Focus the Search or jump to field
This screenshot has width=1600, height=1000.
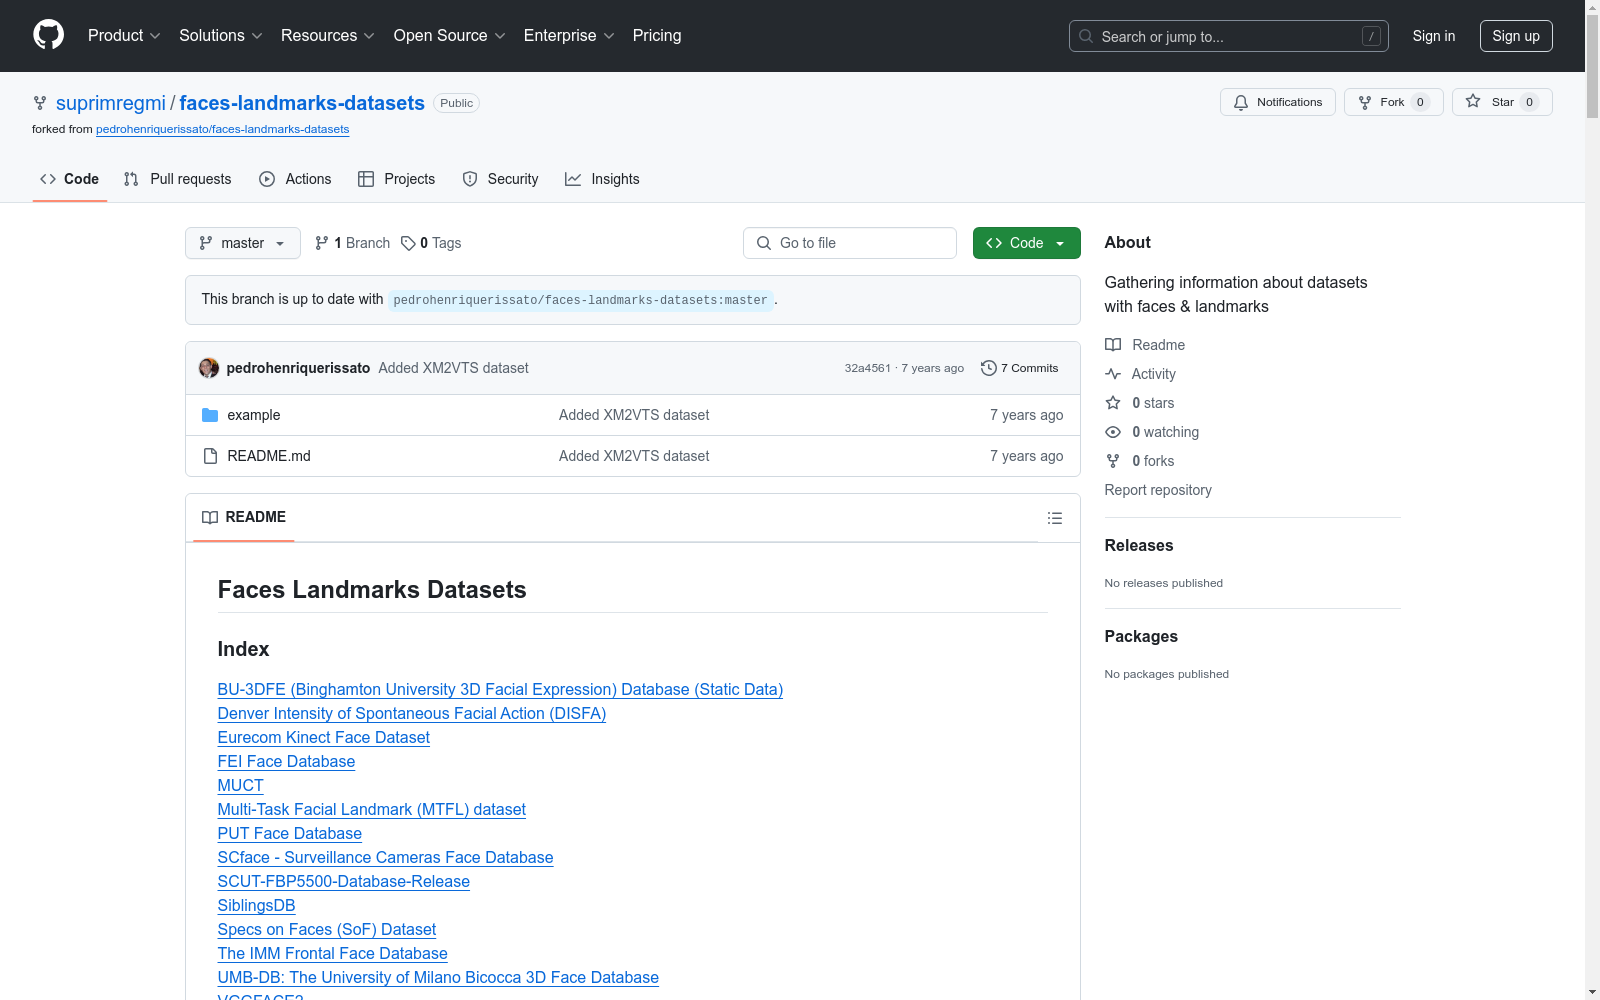[x=1229, y=36]
